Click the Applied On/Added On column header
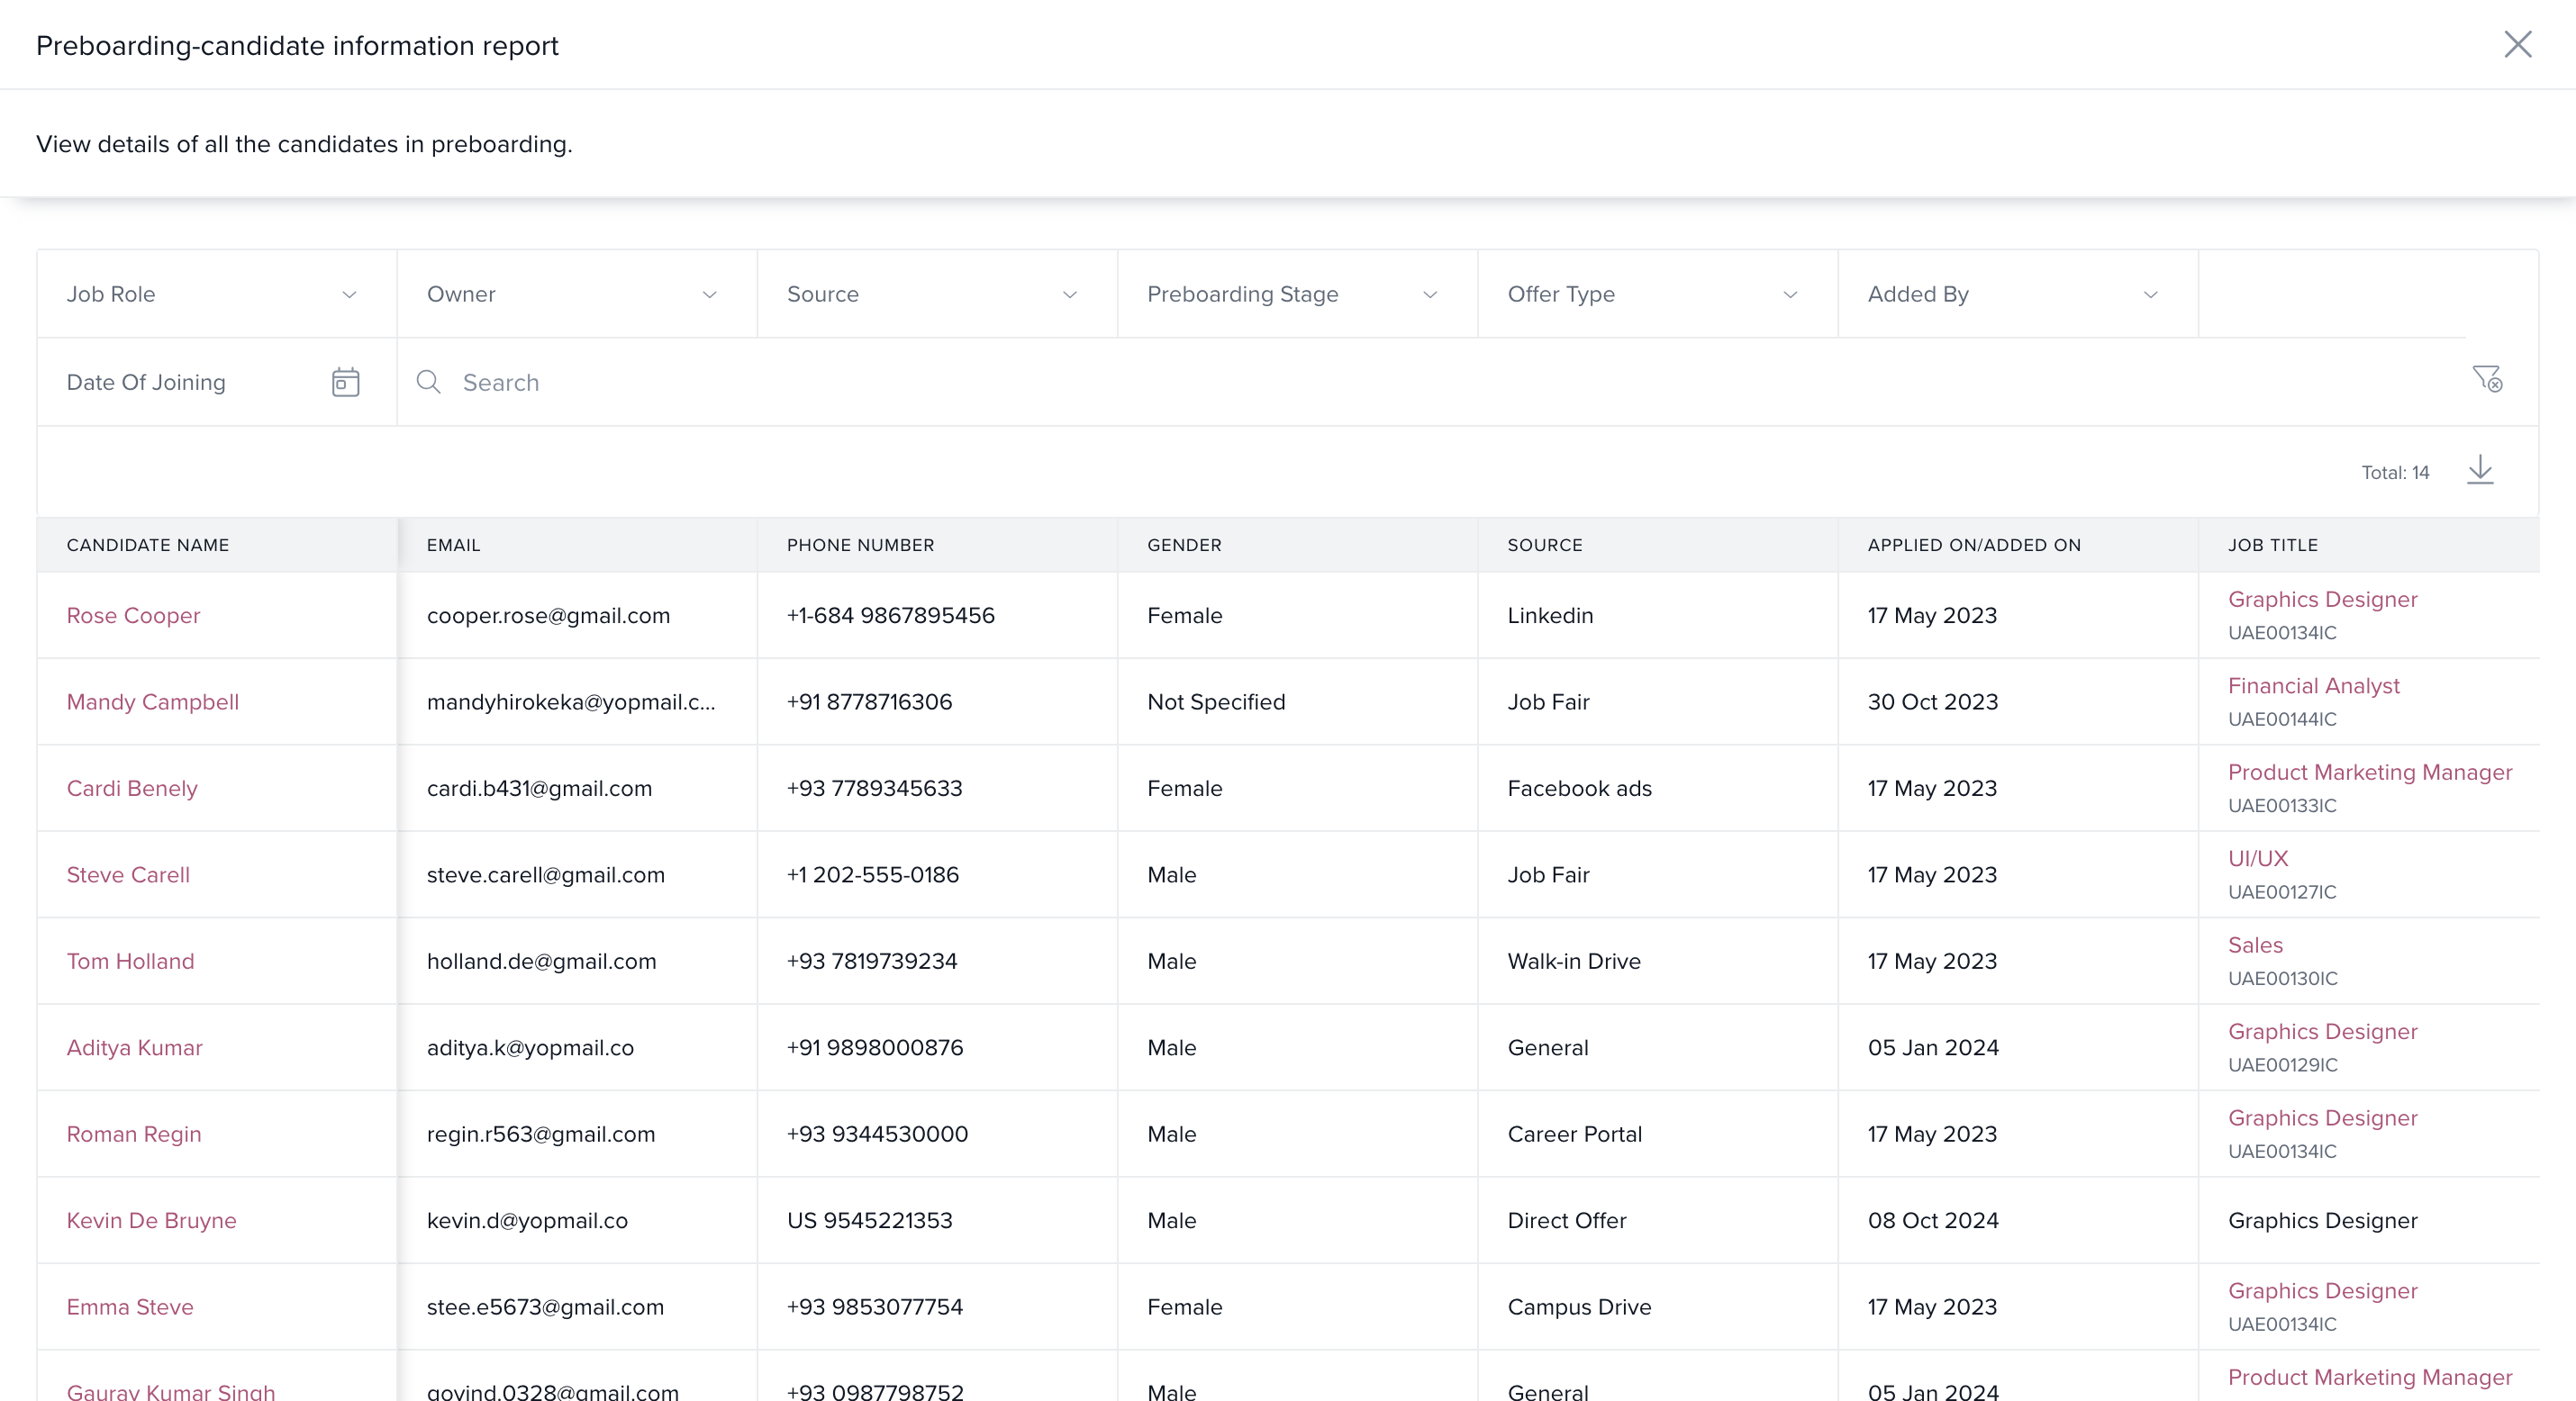The image size is (2576, 1401). 1973,545
